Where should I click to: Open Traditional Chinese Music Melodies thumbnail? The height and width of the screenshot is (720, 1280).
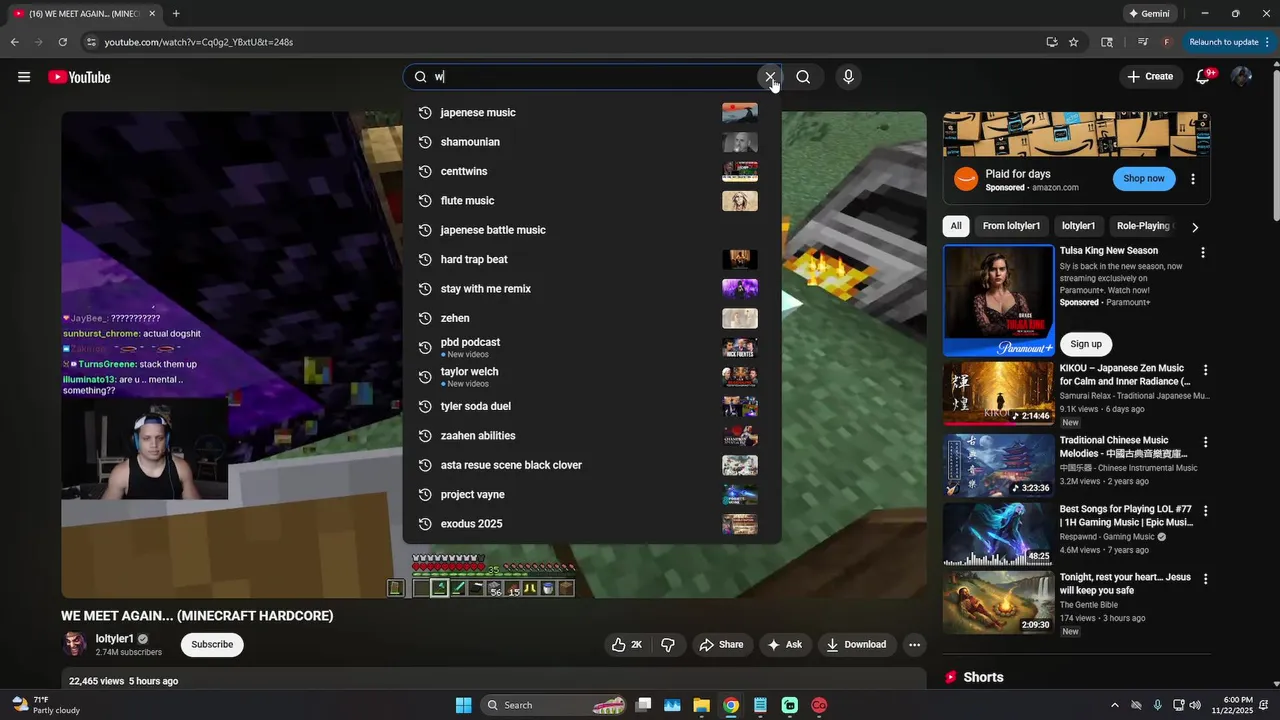pos(998,465)
